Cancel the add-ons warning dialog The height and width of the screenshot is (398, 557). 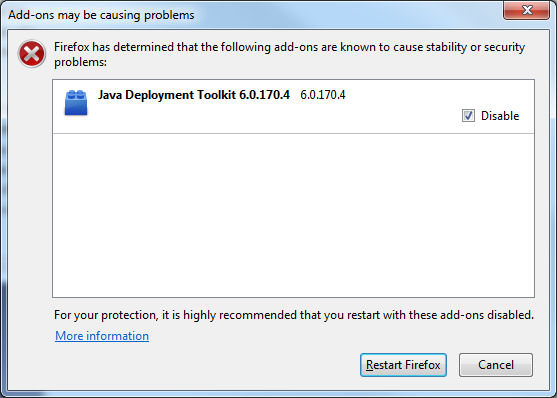coord(496,365)
